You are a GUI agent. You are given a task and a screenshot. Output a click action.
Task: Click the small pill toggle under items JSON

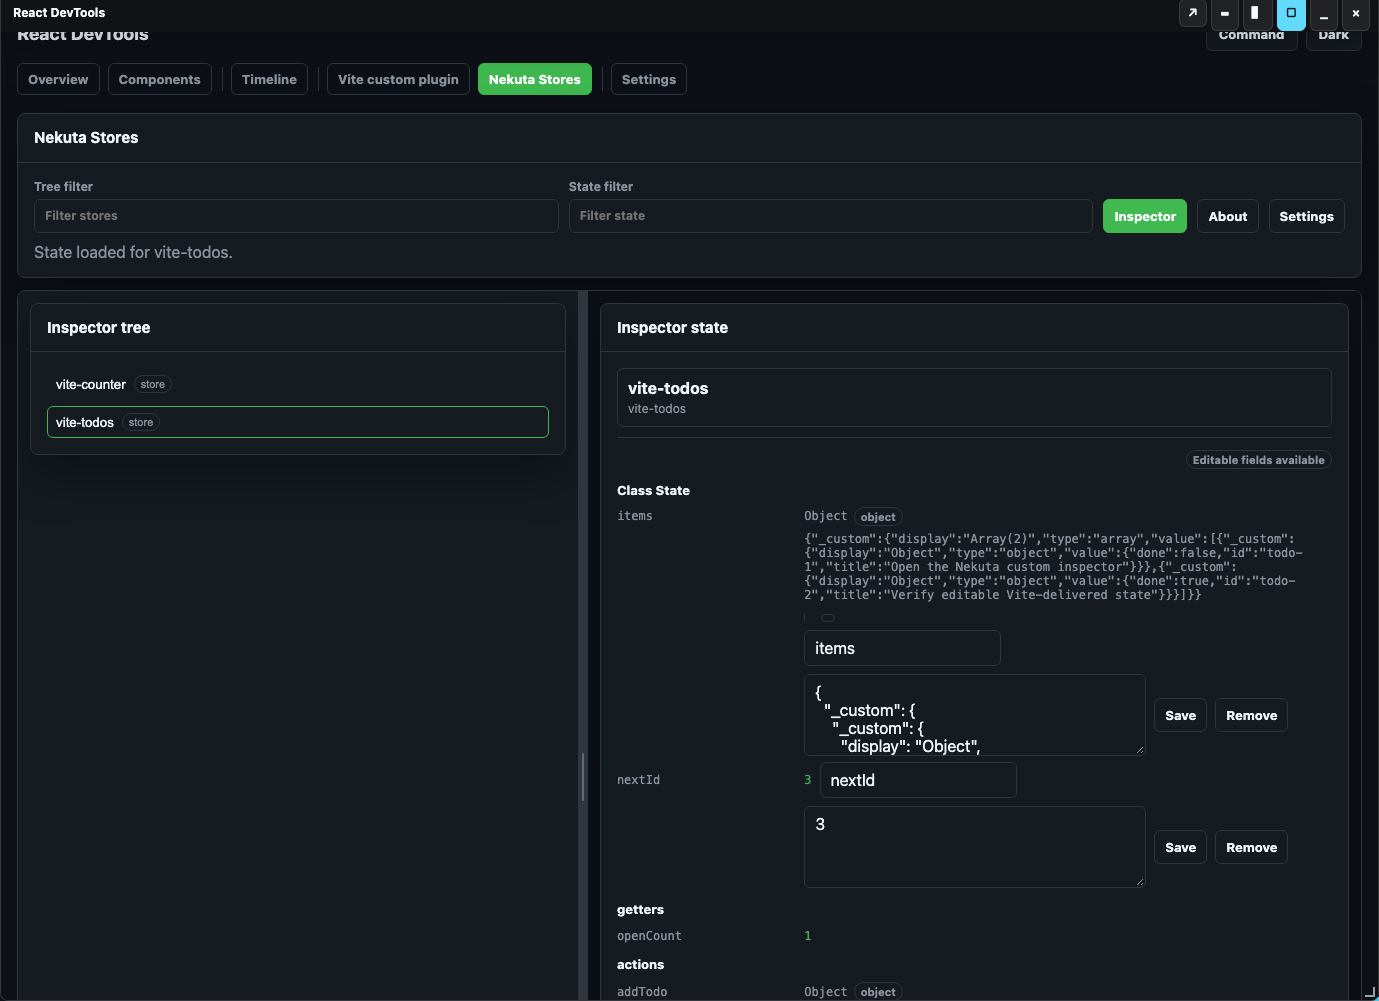click(x=828, y=618)
